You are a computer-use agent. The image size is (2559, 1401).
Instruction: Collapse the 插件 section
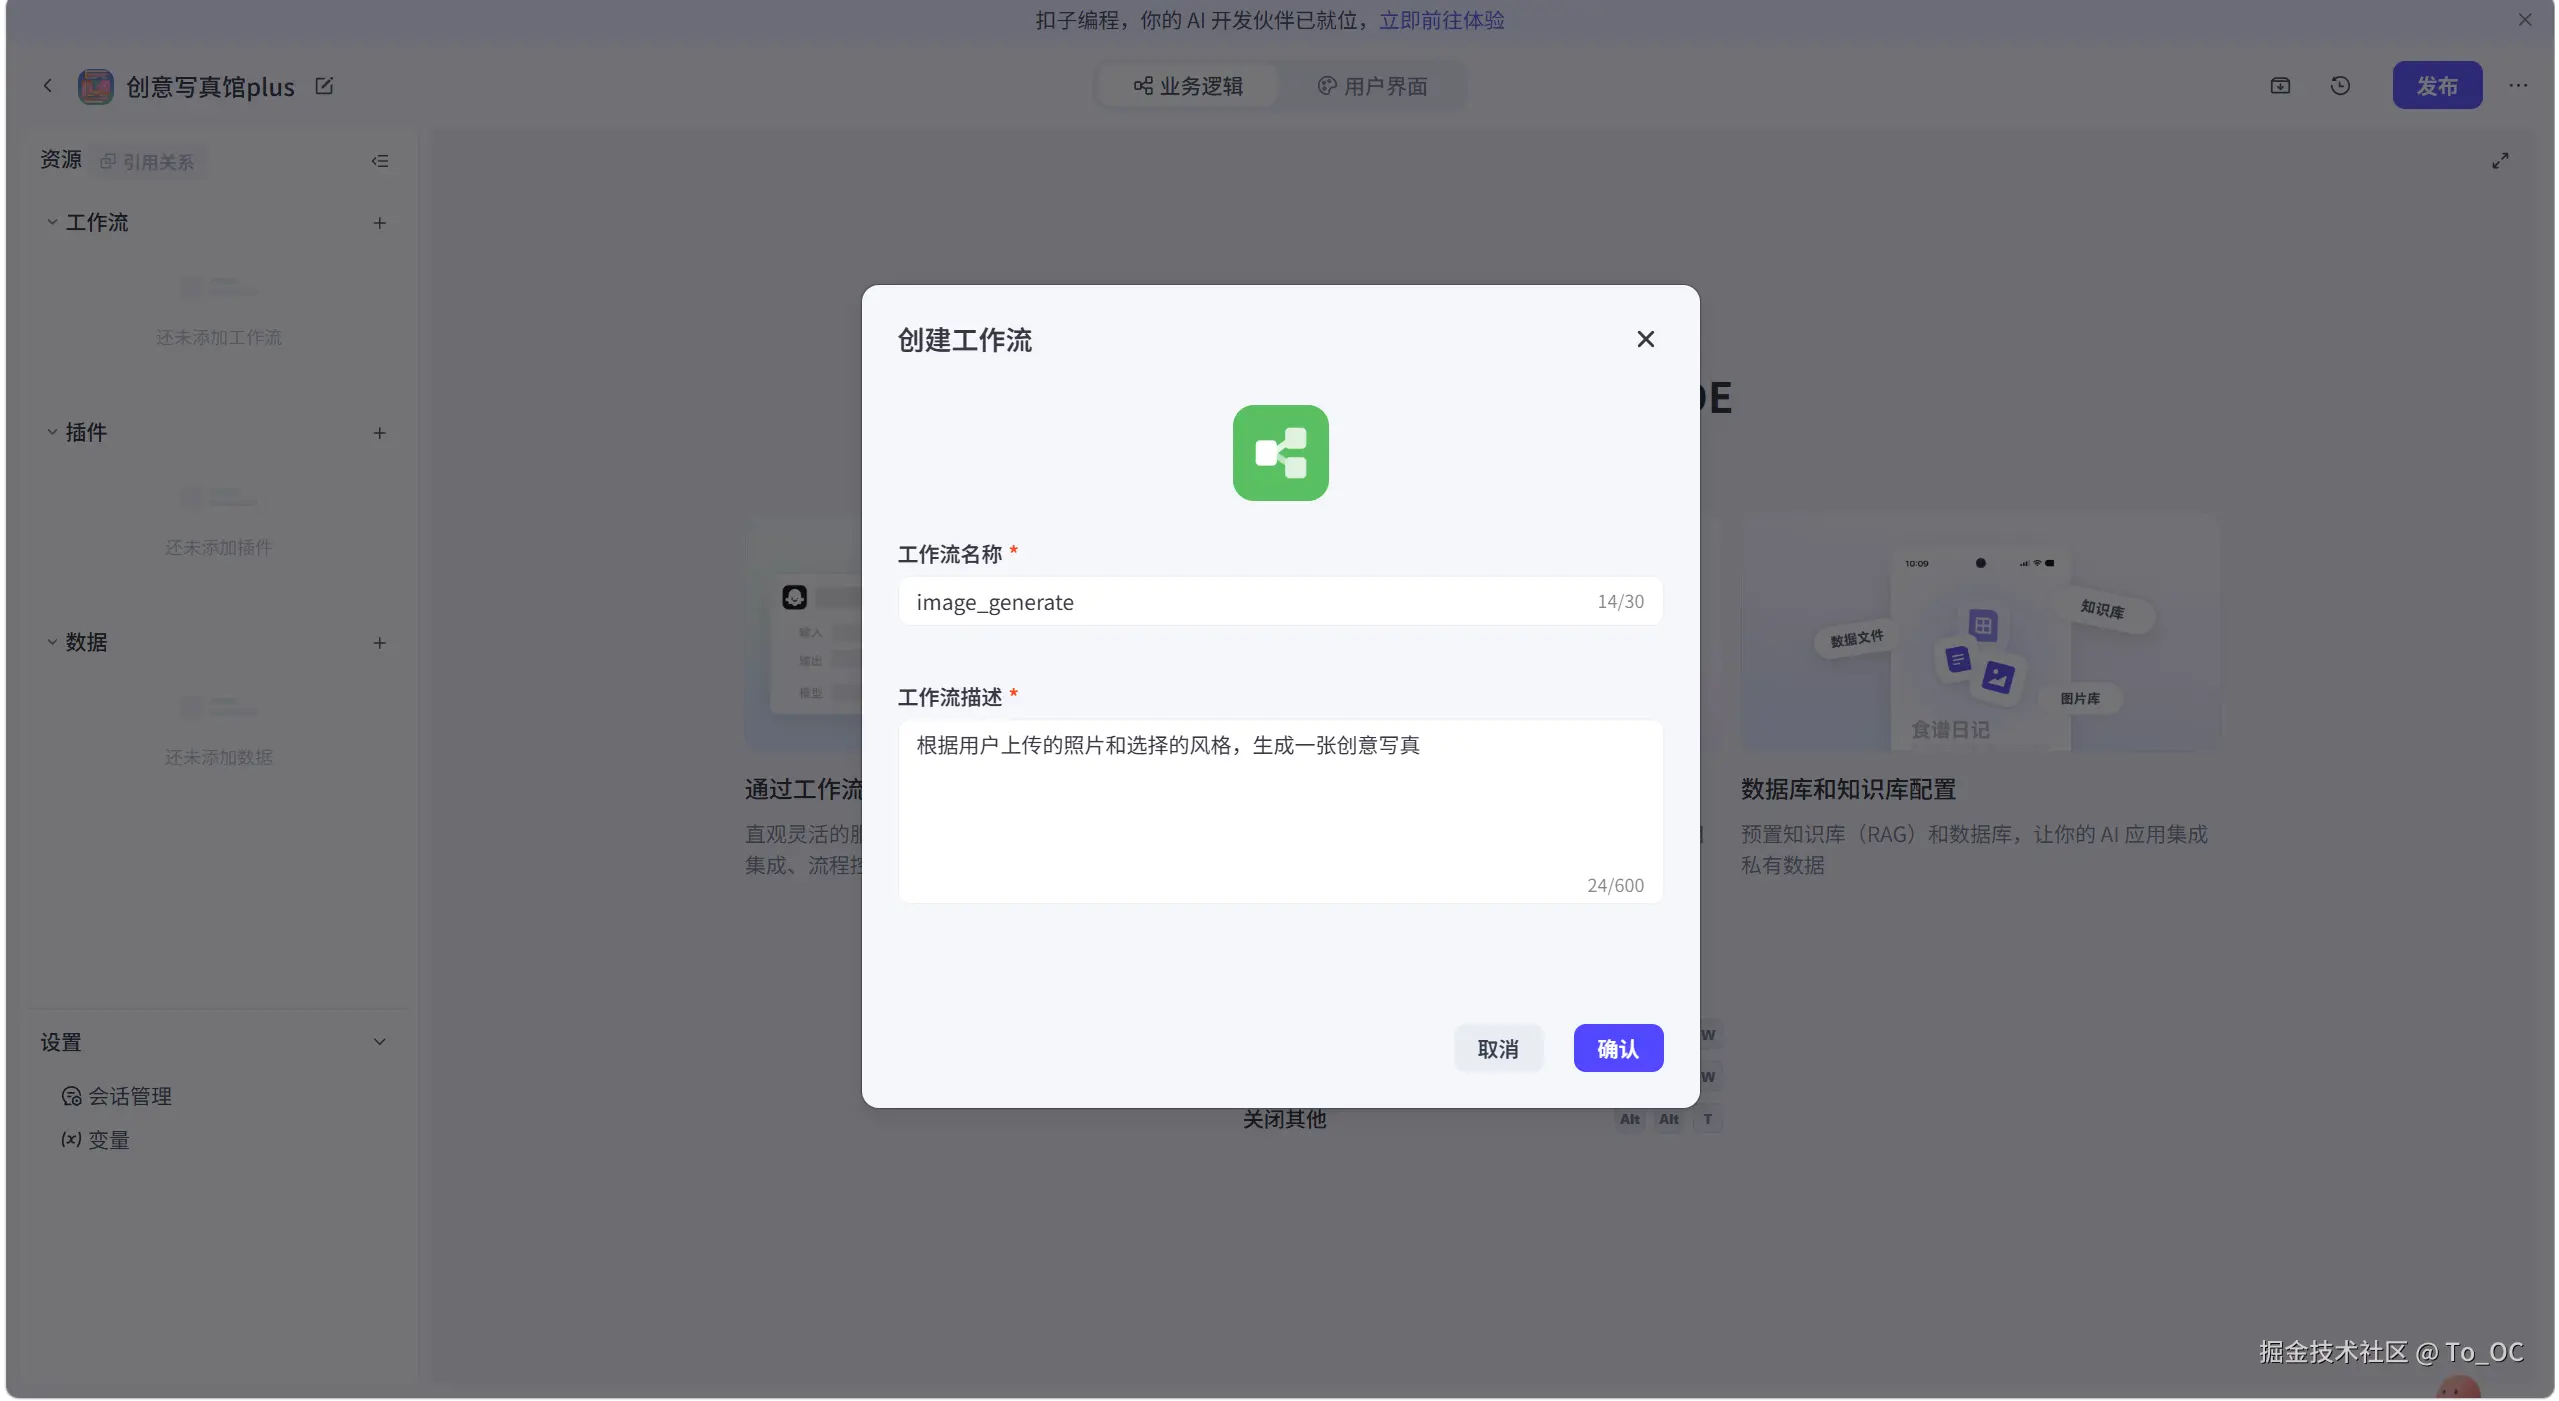point(52,432)
